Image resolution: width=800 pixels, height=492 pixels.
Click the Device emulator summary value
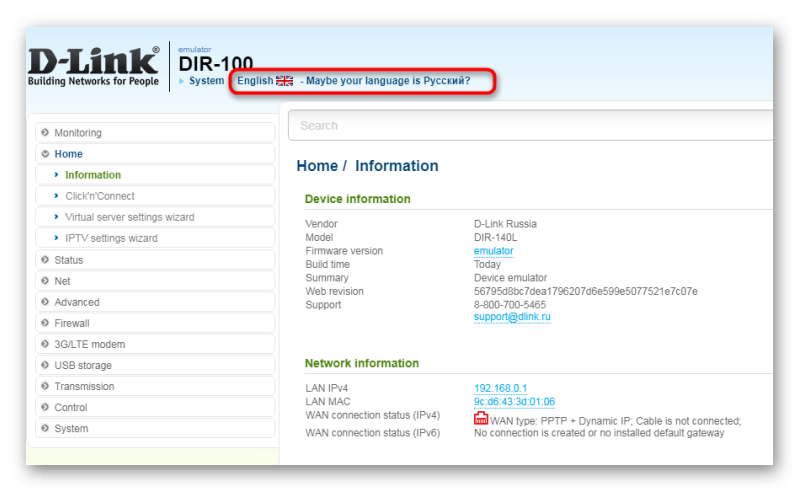coord(510,278)
